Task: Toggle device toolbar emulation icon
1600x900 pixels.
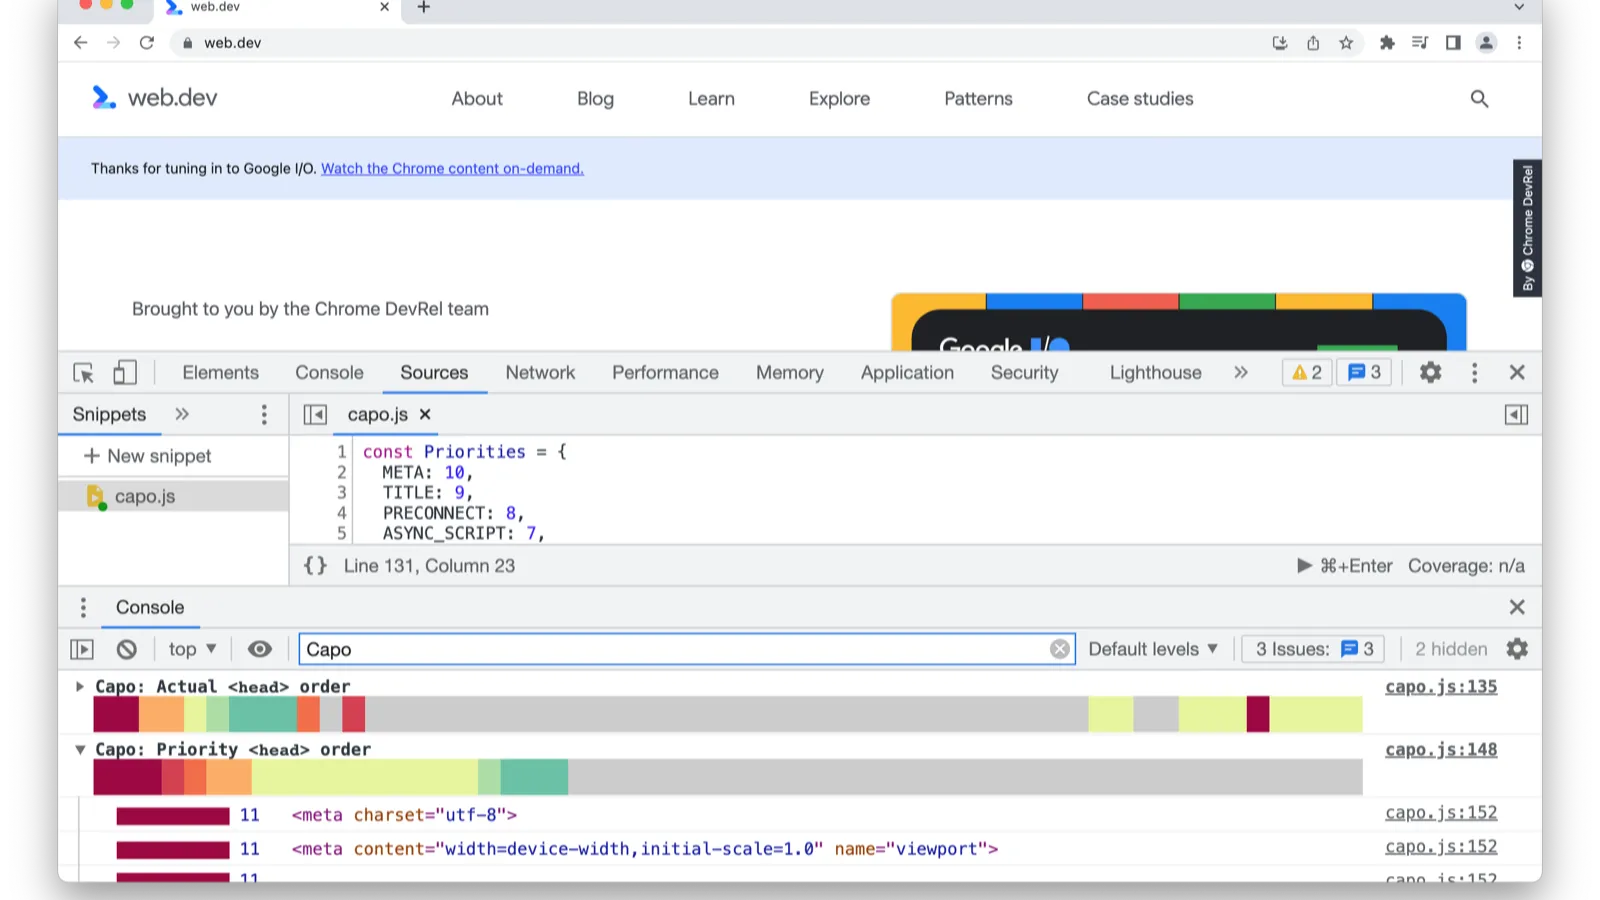Action: coord(125,373)
